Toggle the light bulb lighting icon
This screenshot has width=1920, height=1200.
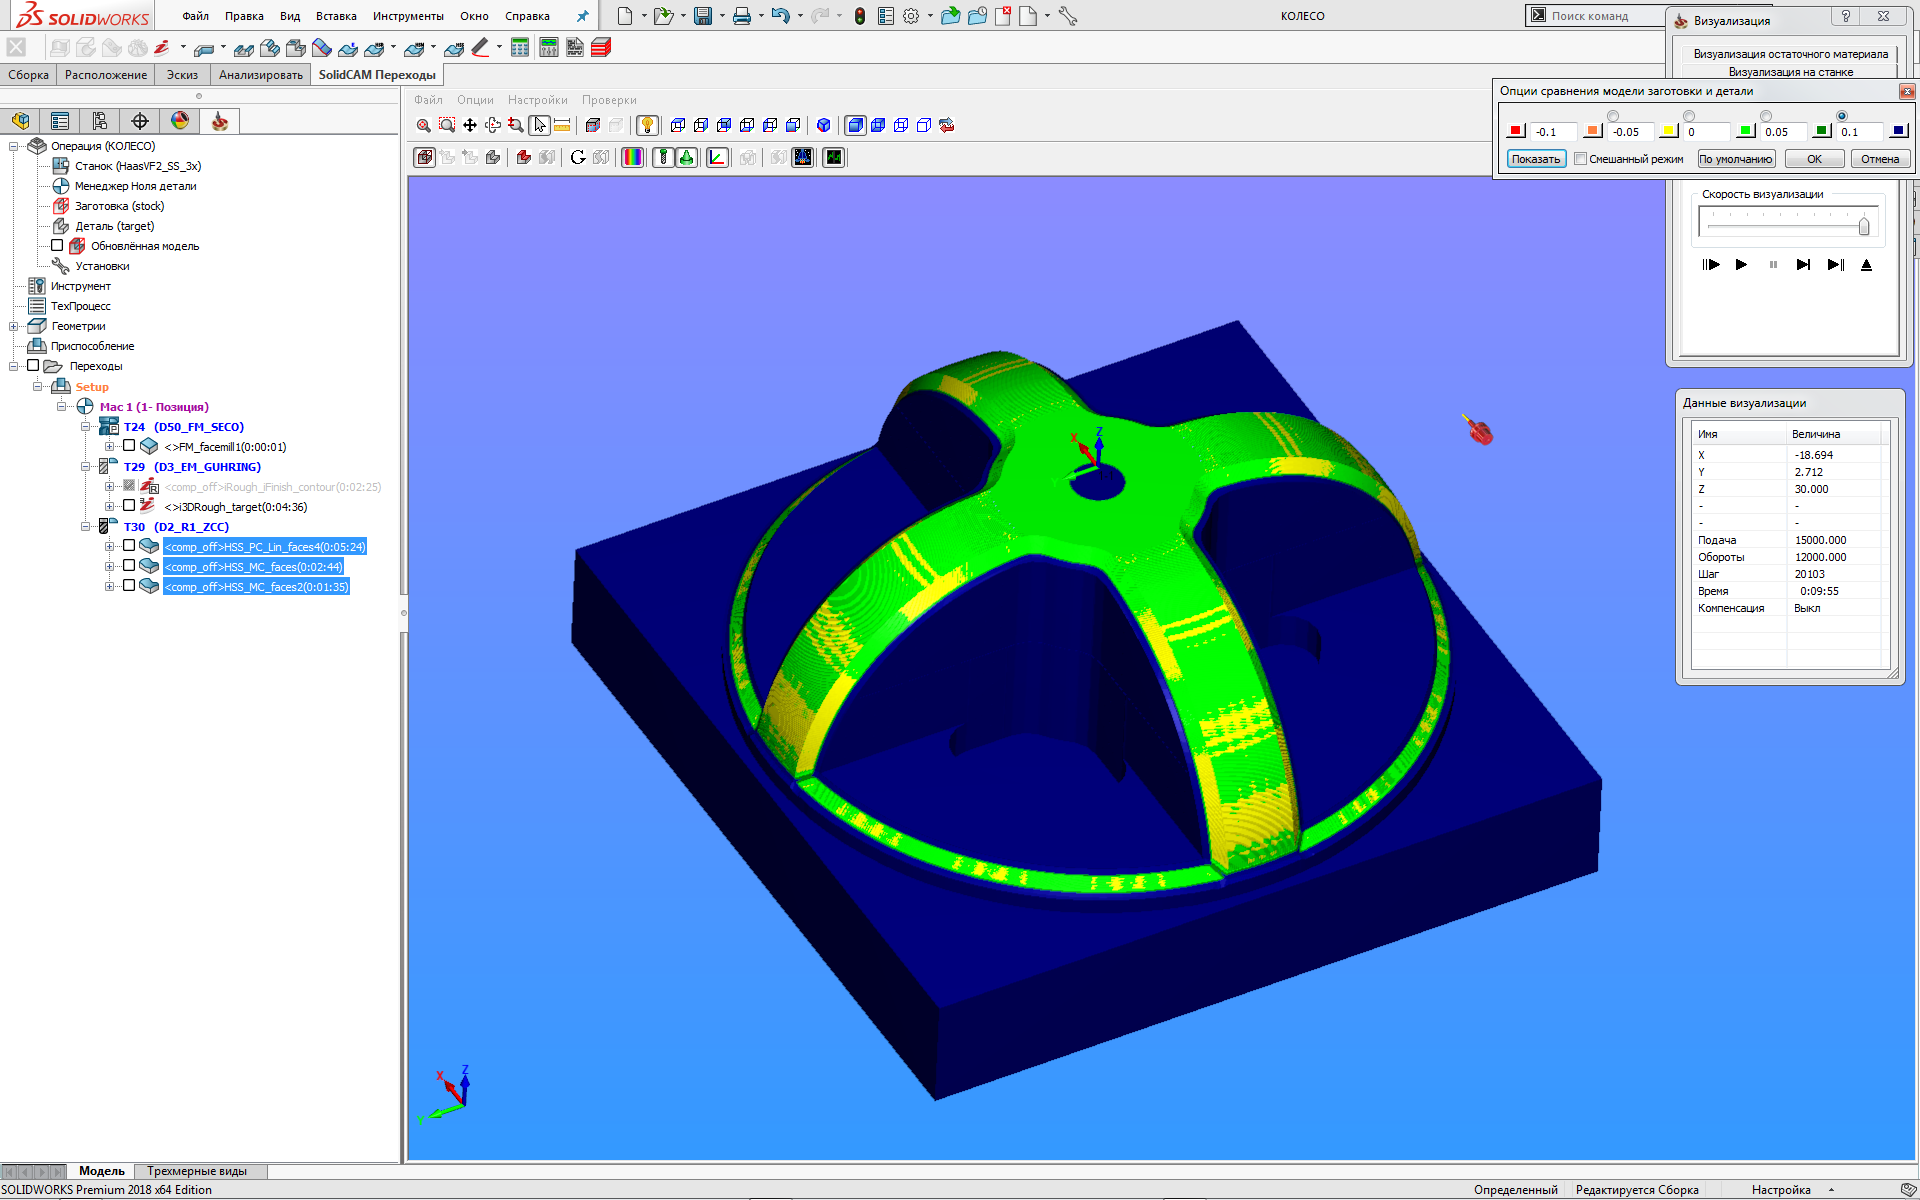[647, 125]
